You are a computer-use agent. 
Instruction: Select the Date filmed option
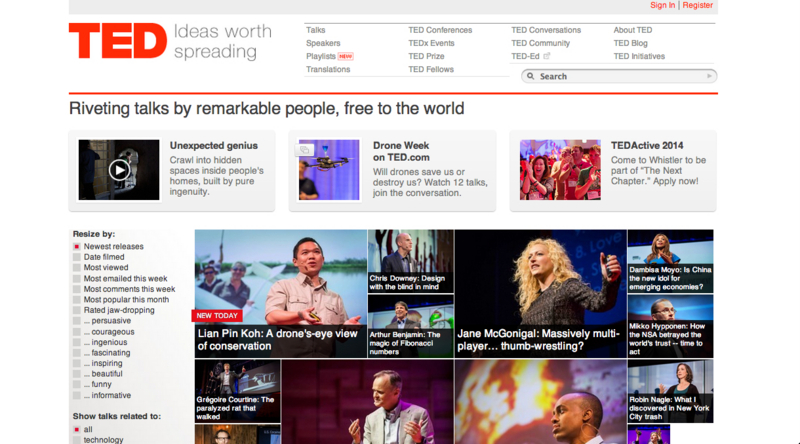77,257
